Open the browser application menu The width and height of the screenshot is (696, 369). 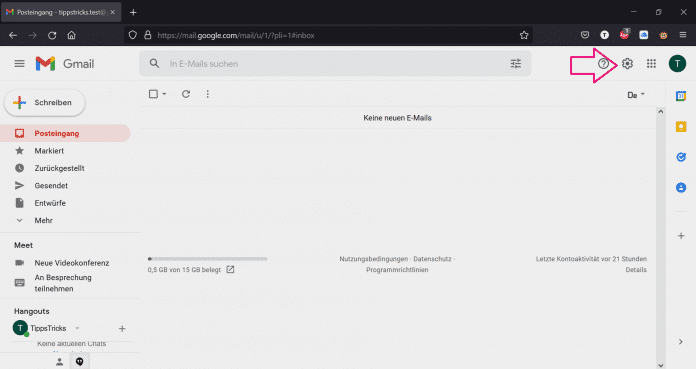(x=683, y=35)
